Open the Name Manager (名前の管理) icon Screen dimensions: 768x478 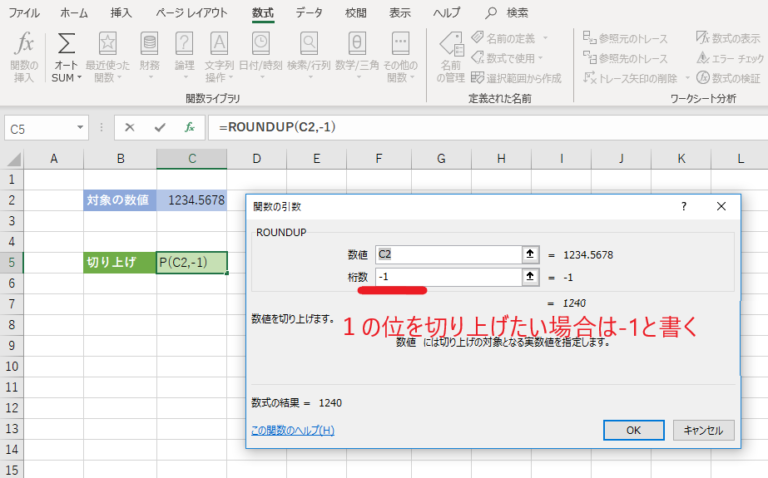[450, 56]
